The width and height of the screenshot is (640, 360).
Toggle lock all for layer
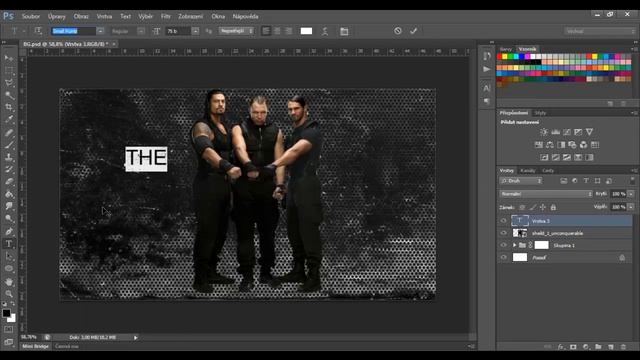pyautogui.click(x=553, y=207)
